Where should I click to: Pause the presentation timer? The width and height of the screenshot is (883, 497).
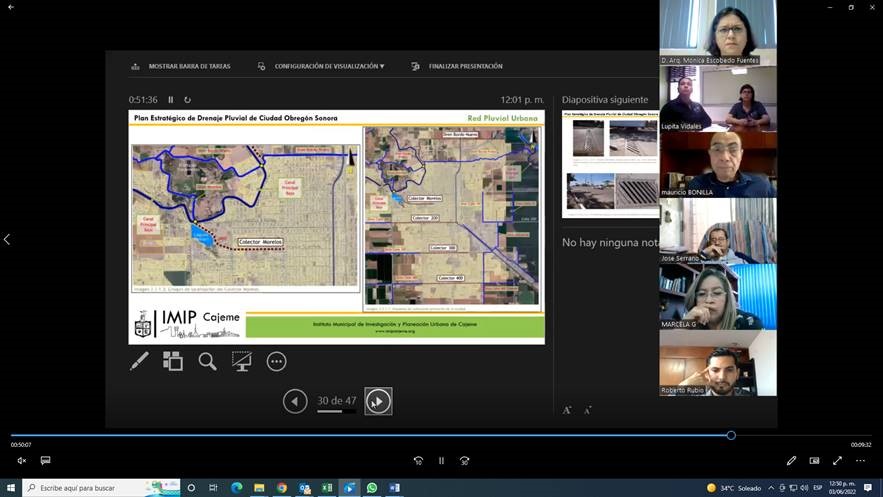coord(170,100)
